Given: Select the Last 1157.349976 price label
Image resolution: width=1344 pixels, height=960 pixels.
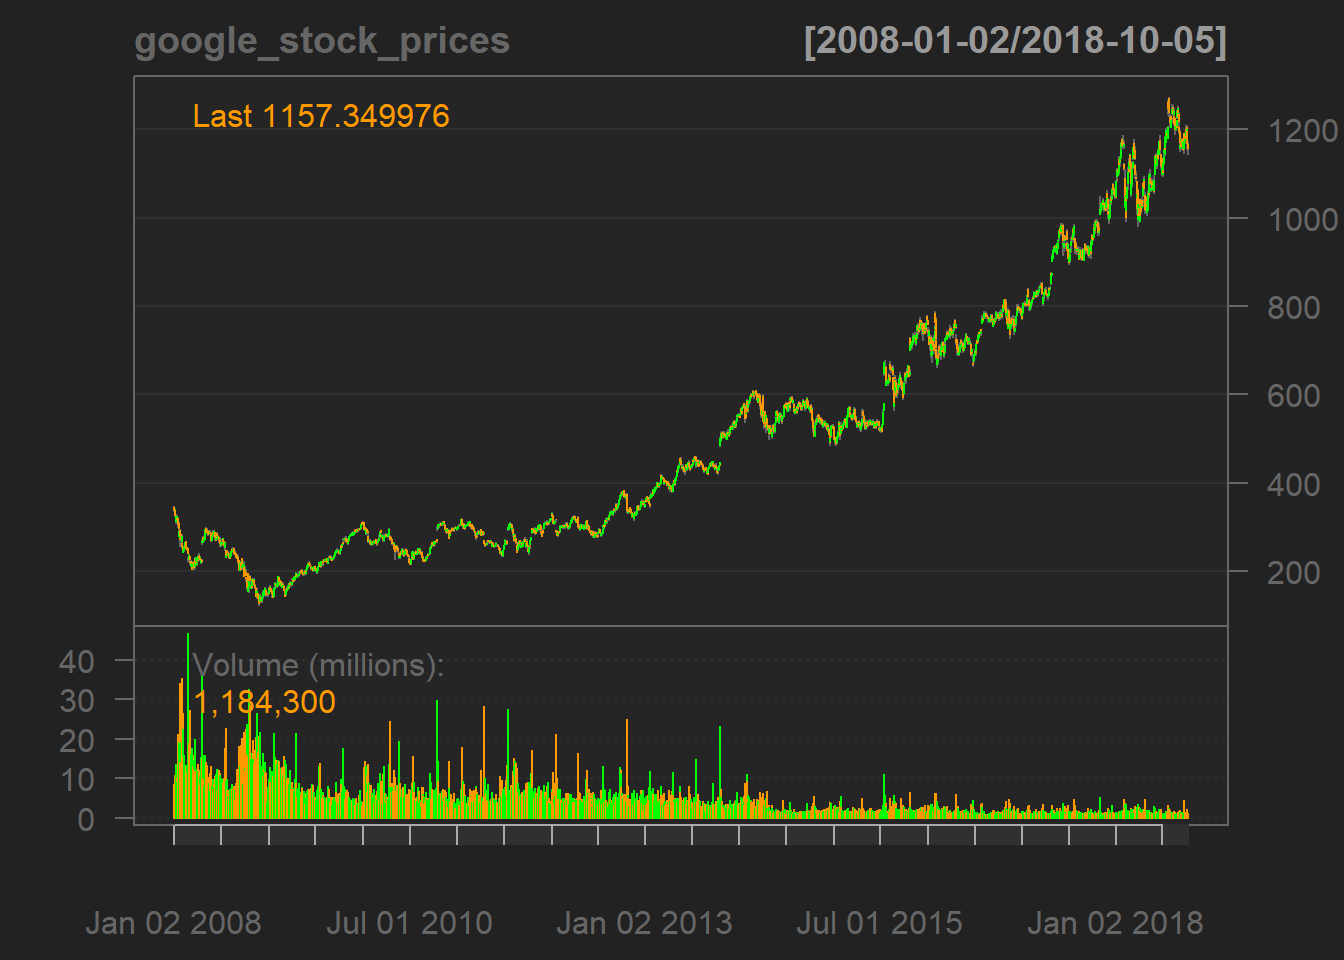Looking at the screenshot, I should click(321, 116).
